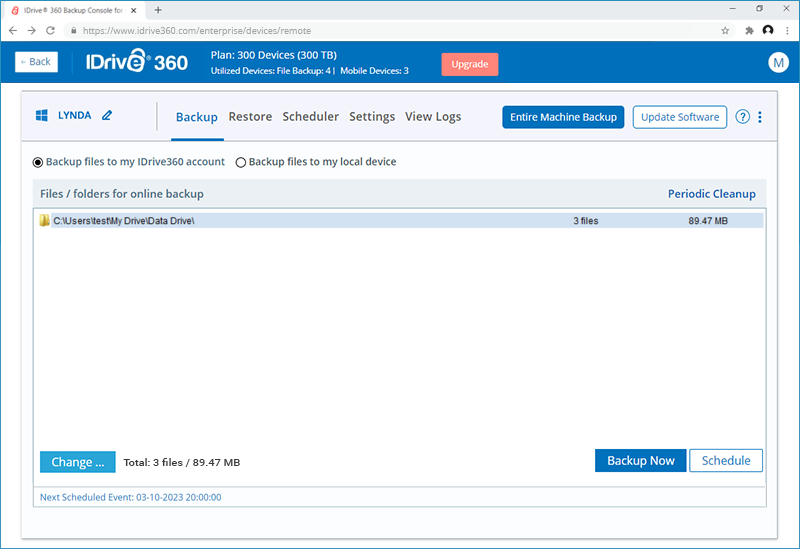Click the Total: 3 files / 89.47 MB text
The width and height of the screenshot is (800, 549).
[x=182, y=462]
